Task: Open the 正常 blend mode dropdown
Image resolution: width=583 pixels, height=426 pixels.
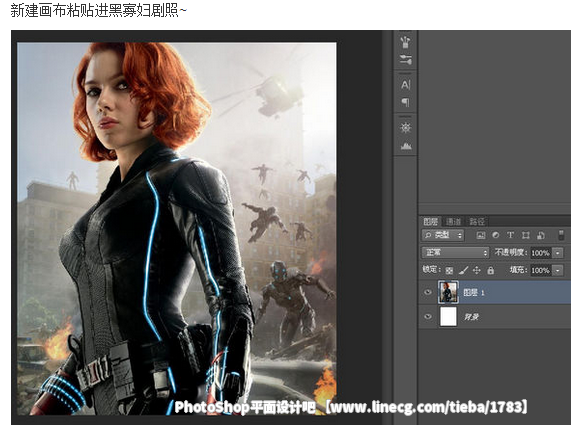Action: (455, 253)
